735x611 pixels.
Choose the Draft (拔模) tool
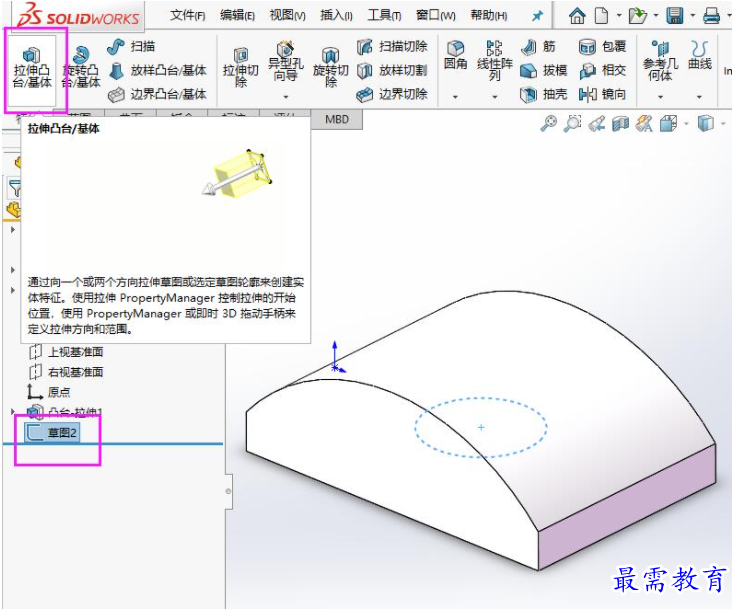(544, 70)
